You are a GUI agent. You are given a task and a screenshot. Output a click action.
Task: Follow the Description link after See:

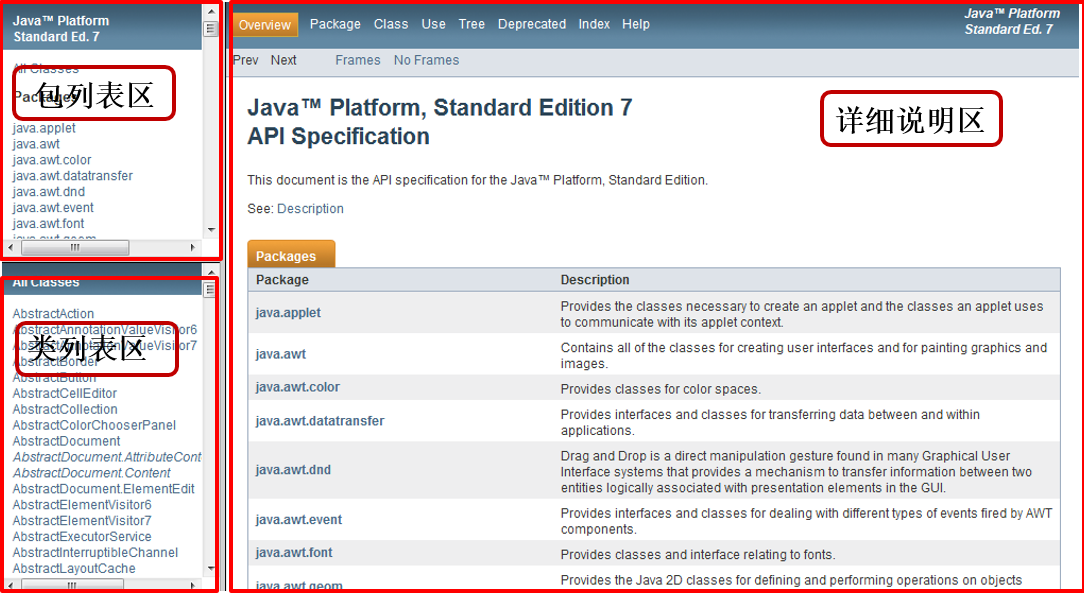tap(310, 209)
